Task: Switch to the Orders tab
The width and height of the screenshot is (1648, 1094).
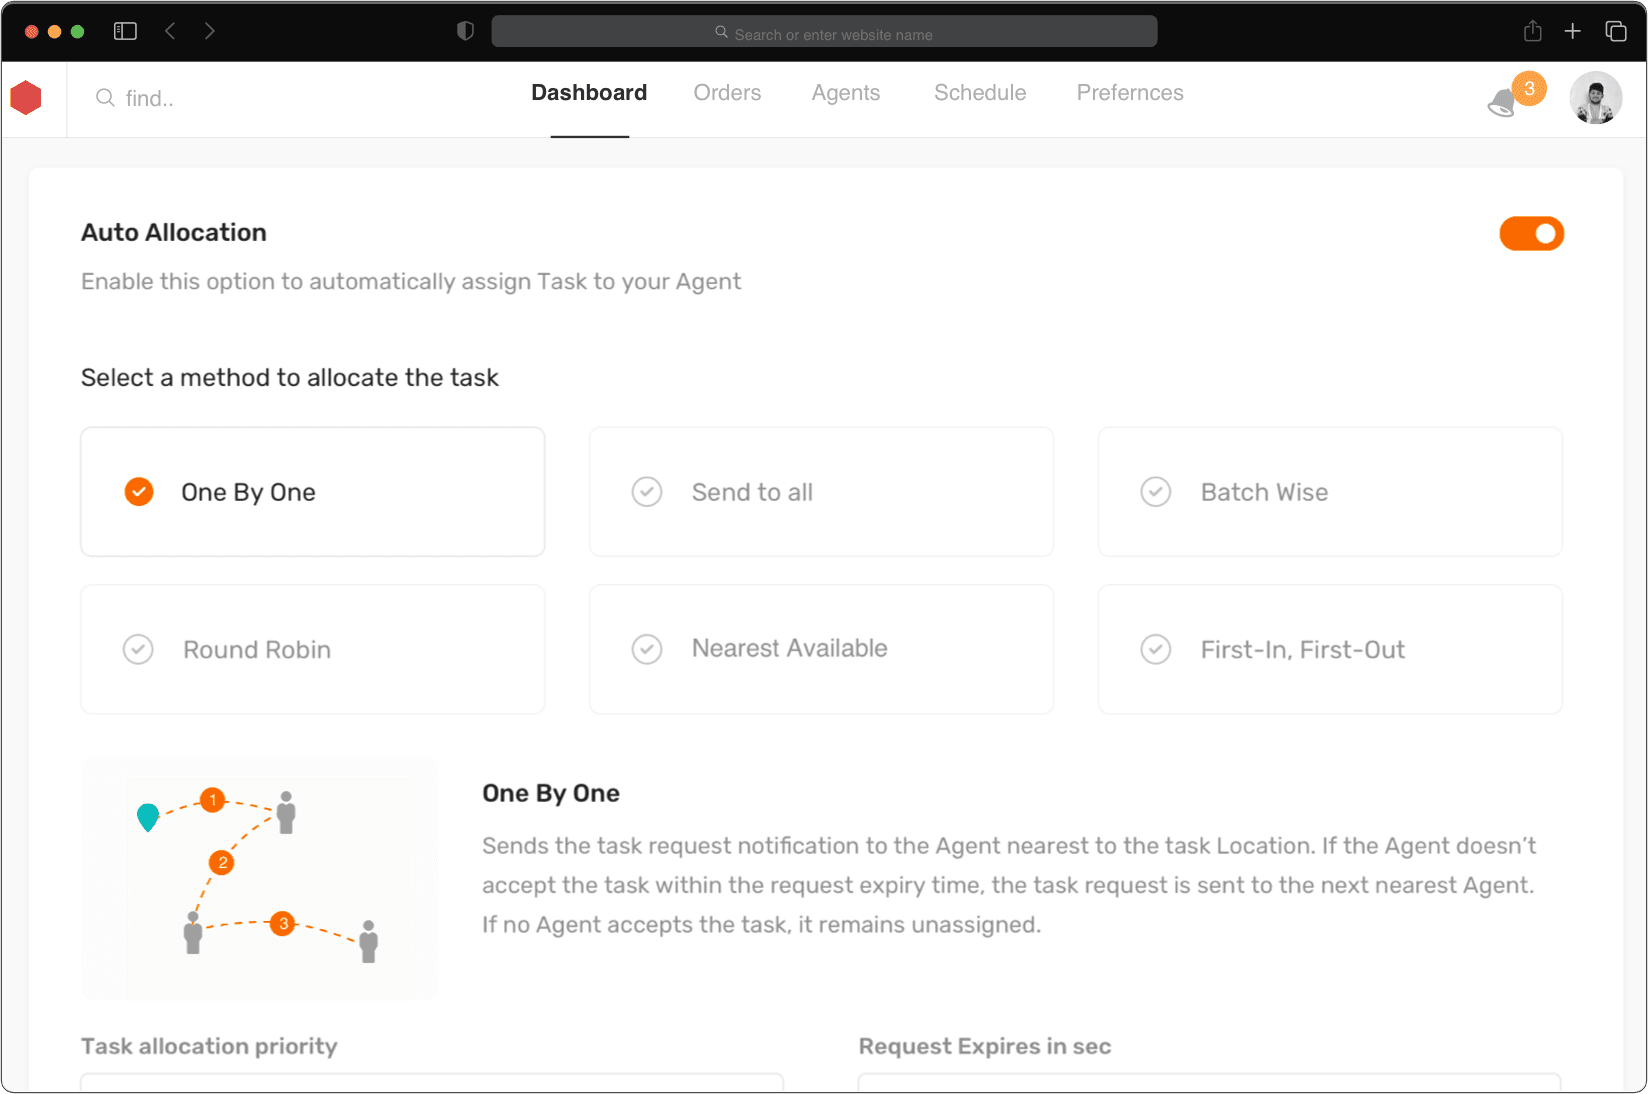Action: tap(727, 93)
